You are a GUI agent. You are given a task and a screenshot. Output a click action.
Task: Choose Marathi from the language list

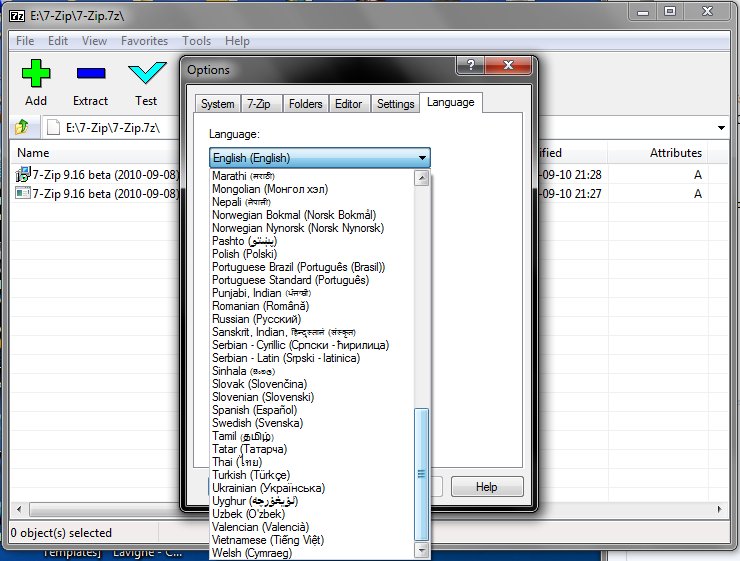point(311,176)
